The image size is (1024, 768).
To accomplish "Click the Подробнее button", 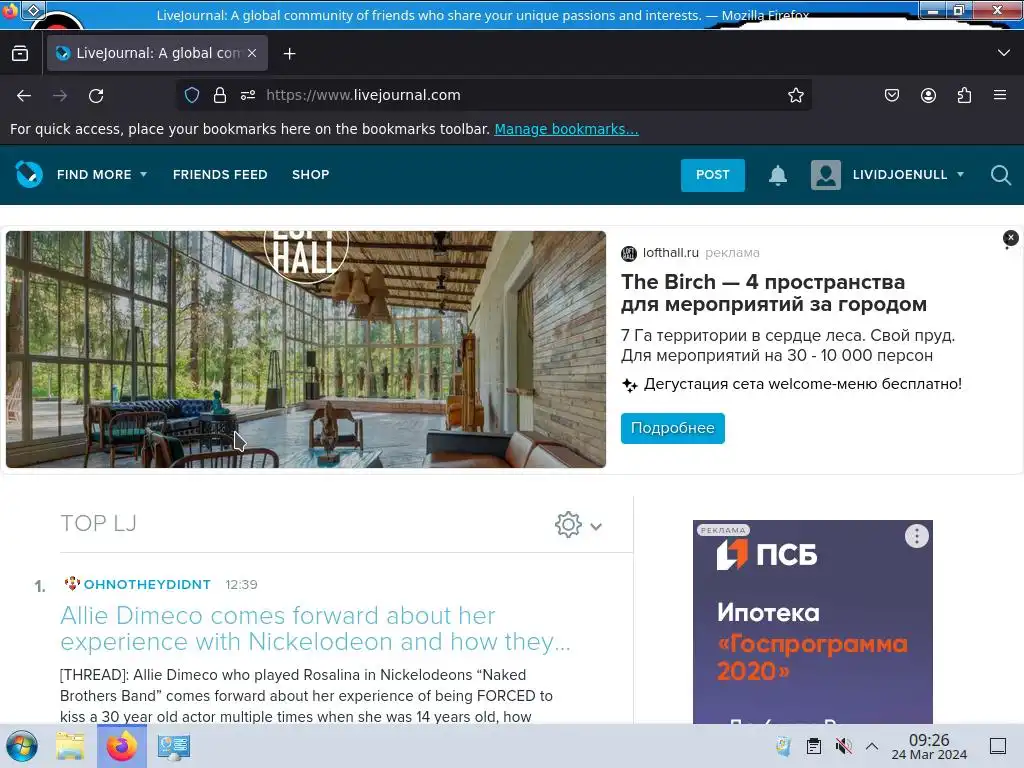I will [673, 428].
